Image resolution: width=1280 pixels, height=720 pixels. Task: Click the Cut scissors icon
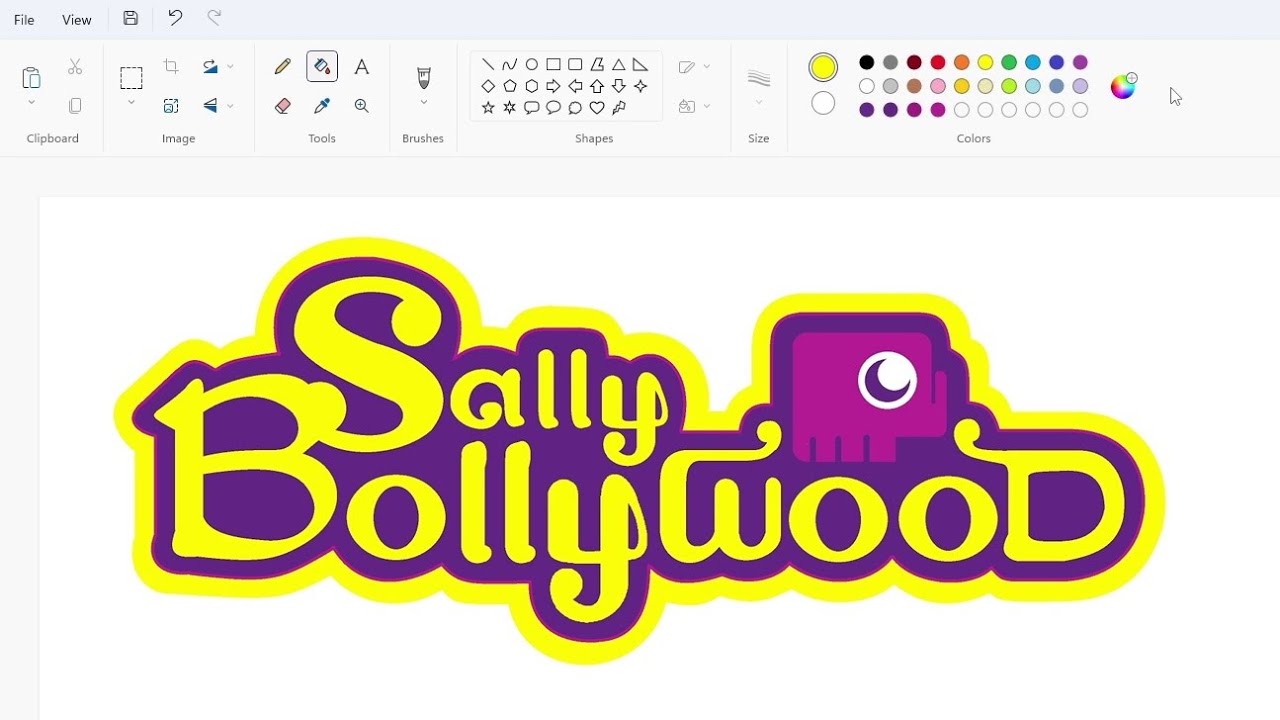click(x=75, y=67)
